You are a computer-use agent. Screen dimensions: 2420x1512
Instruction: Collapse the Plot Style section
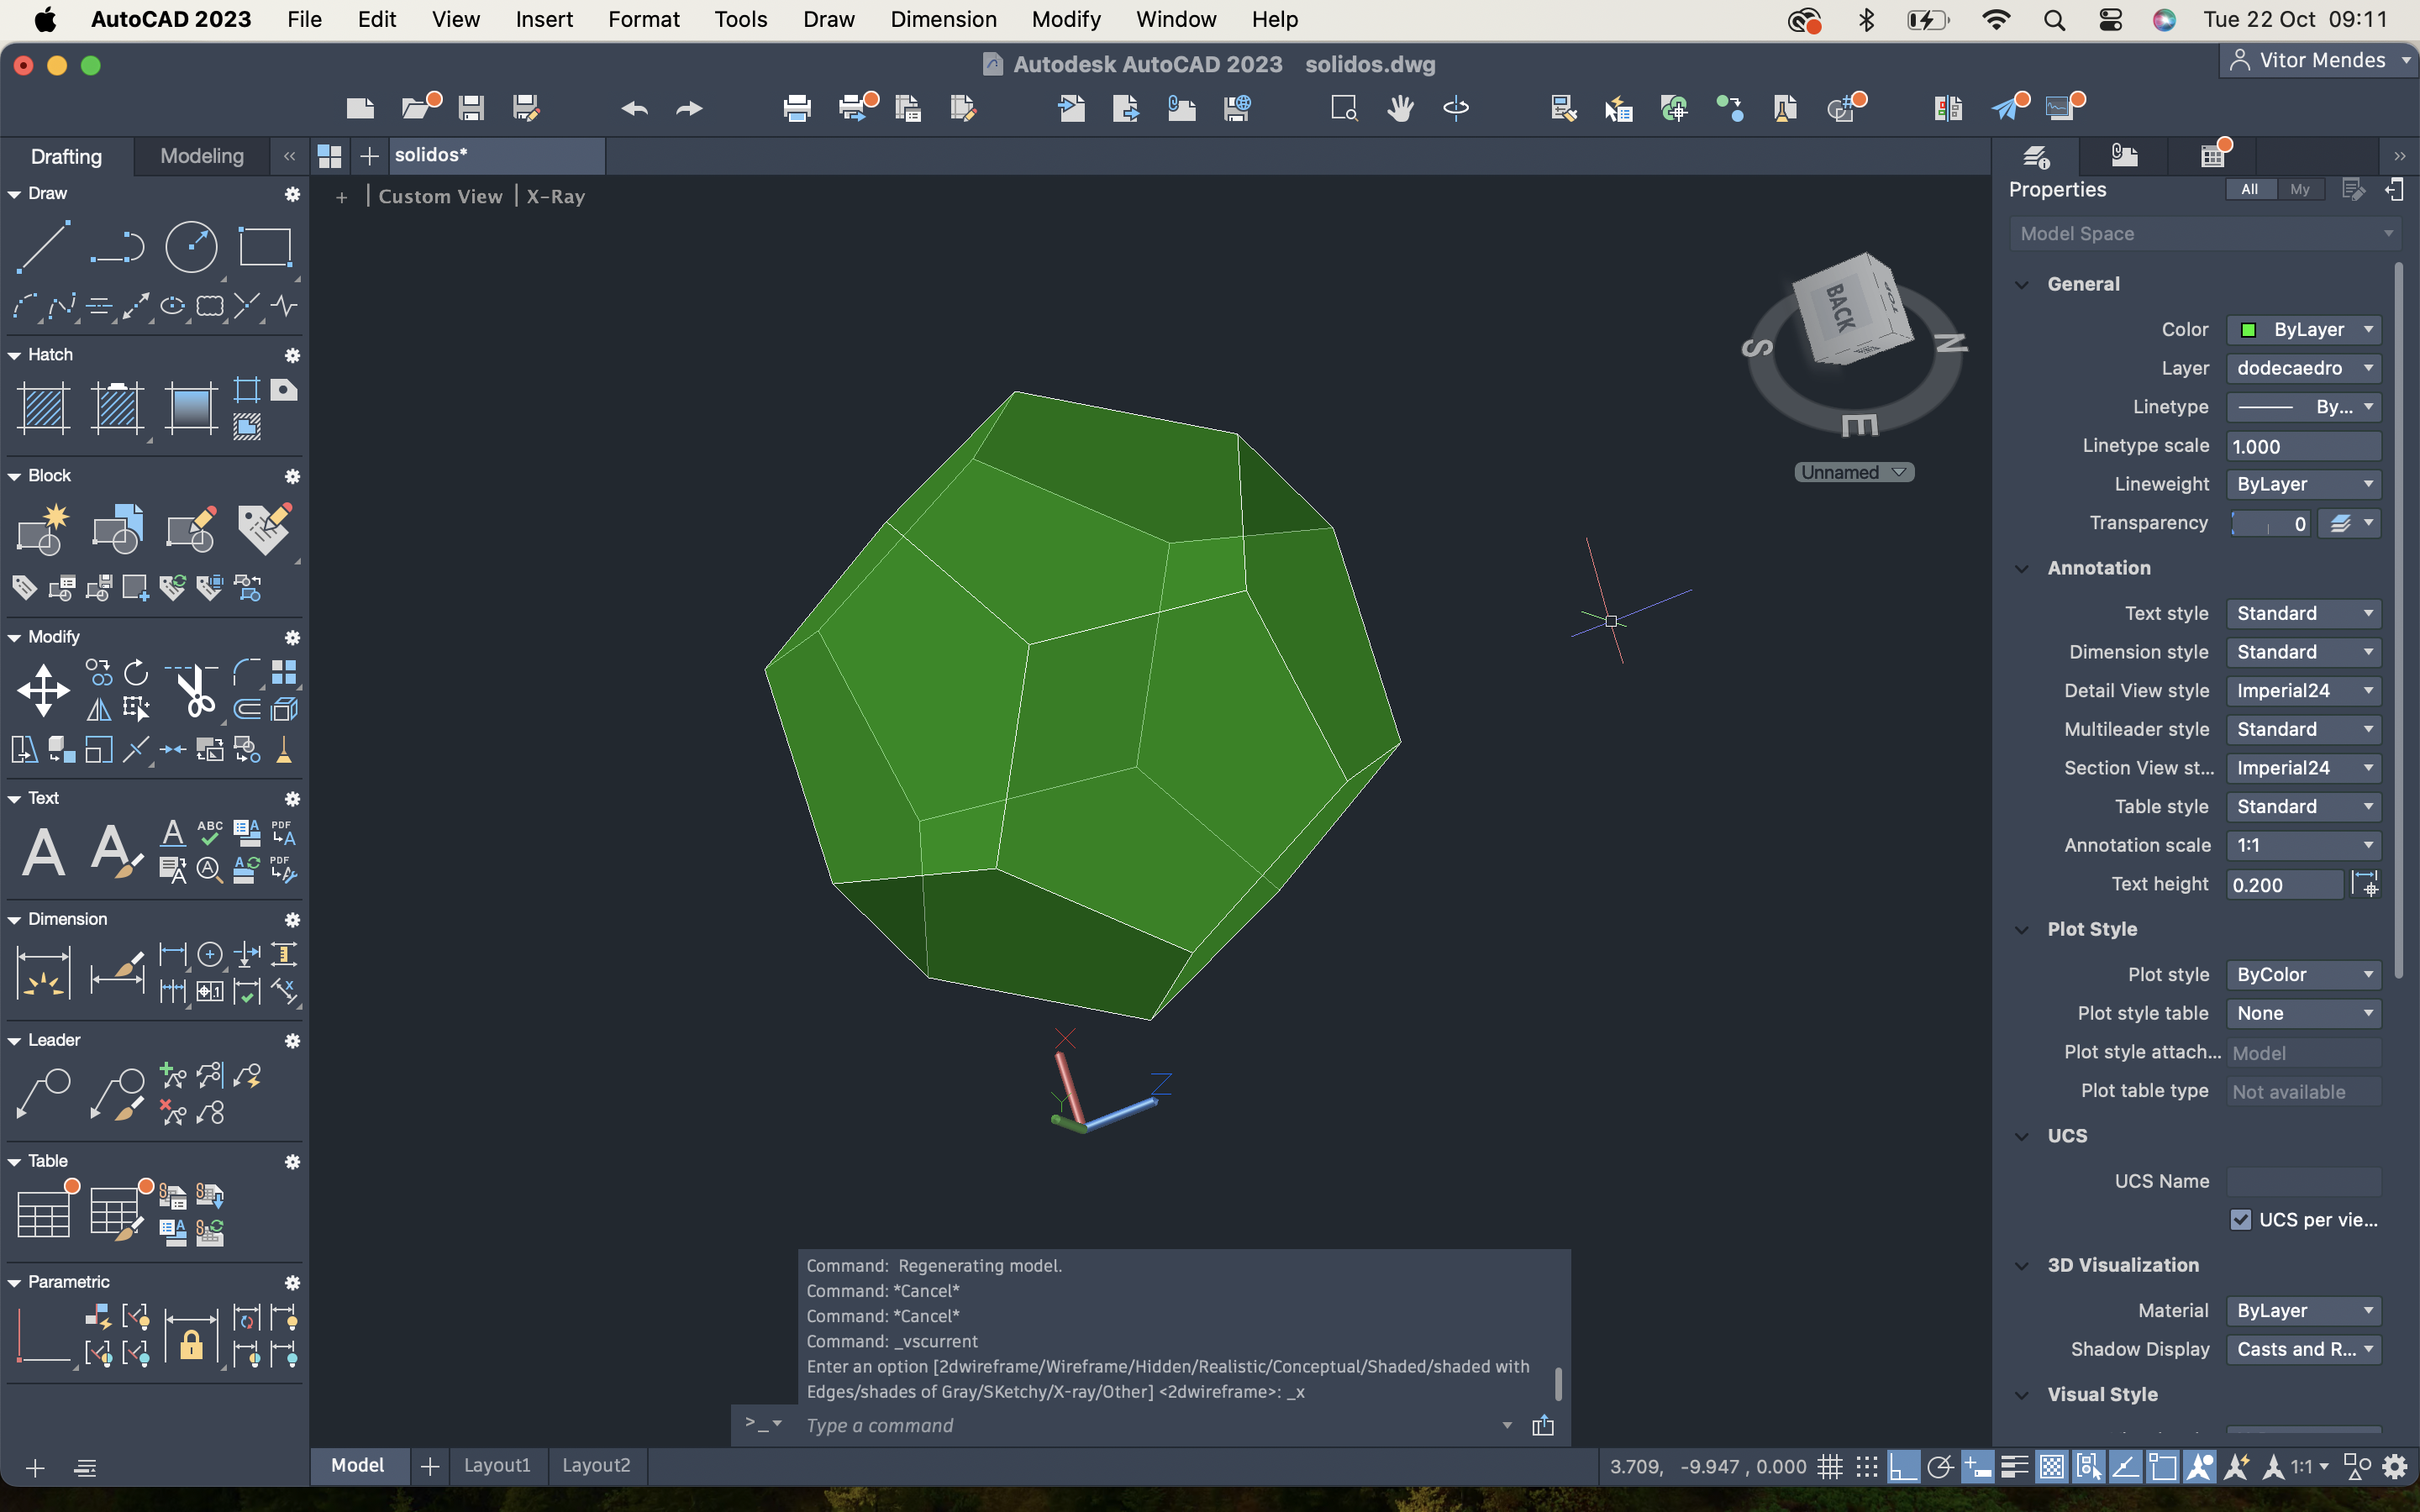point(2021,929)
